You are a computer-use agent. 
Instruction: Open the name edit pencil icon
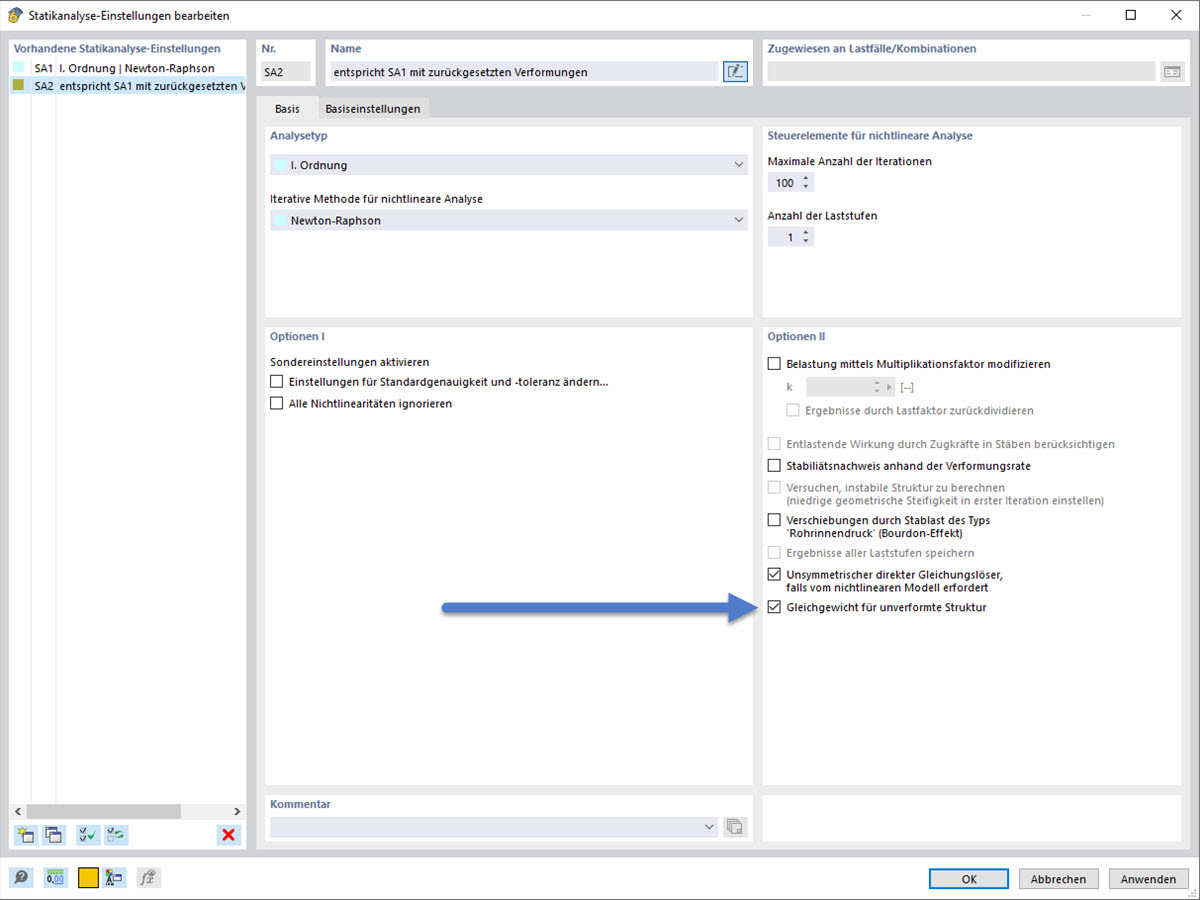pos(735,71)
